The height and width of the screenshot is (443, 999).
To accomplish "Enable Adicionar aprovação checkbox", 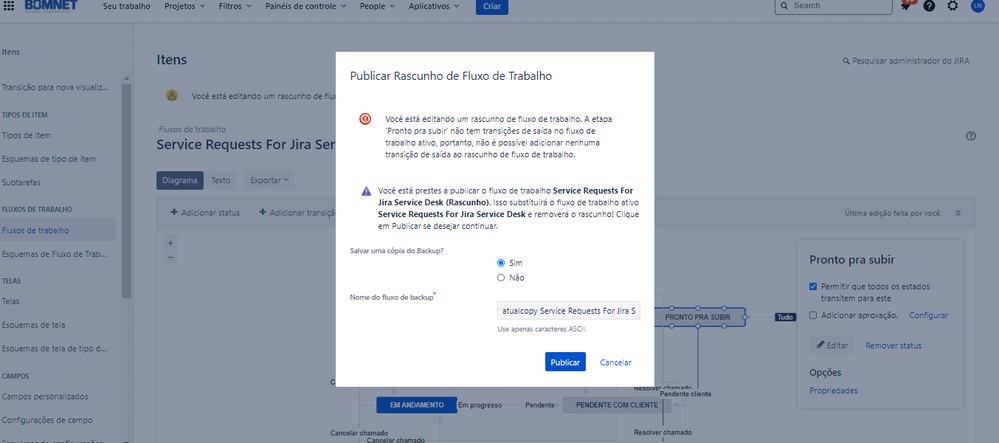I will tap(813, 315).
